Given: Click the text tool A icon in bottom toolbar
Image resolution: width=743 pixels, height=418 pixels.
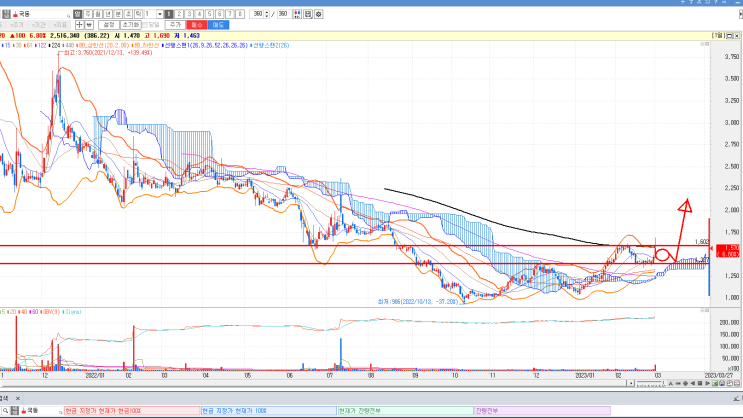Looking at the screenshot, I should 671,383.
